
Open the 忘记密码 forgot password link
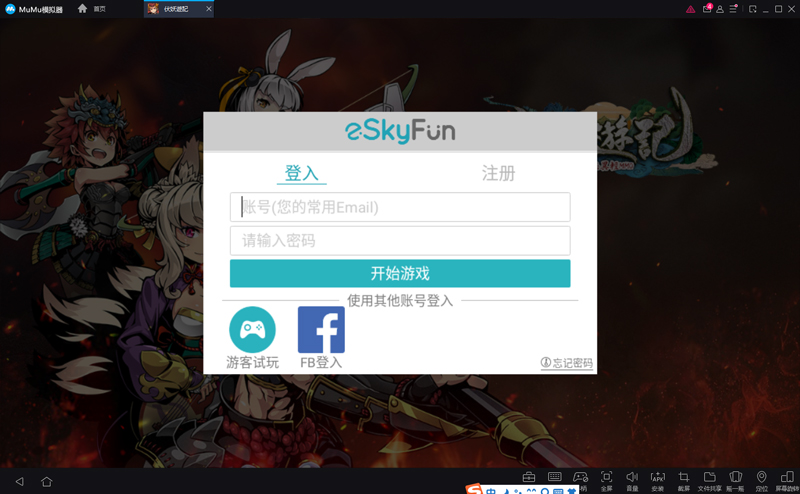(x=567, y=363)
